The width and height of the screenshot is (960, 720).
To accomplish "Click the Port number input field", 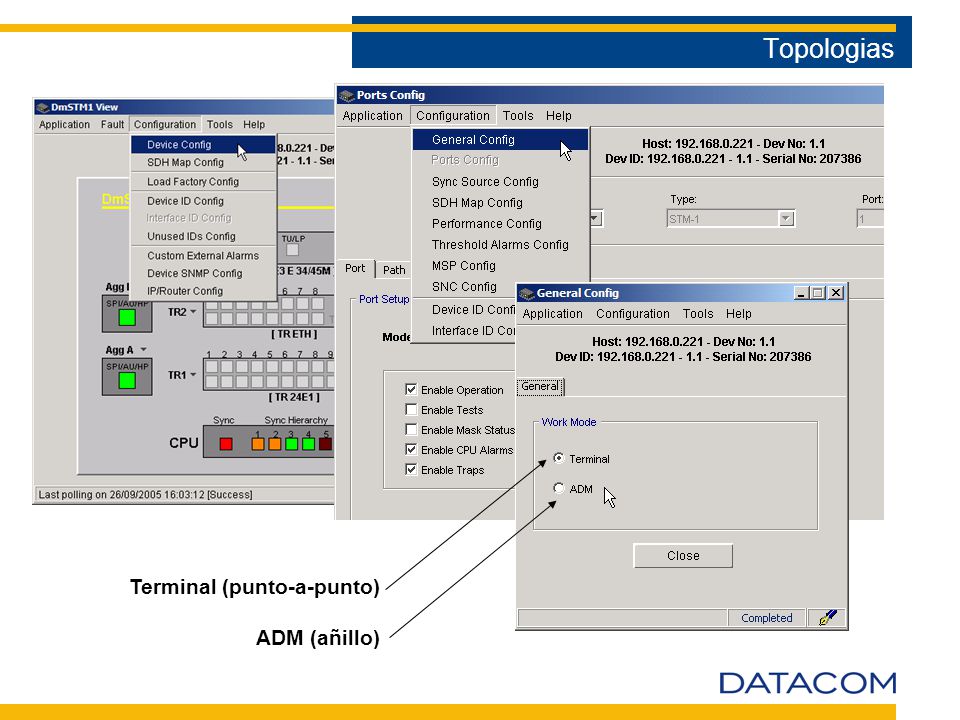I will 870,219.
